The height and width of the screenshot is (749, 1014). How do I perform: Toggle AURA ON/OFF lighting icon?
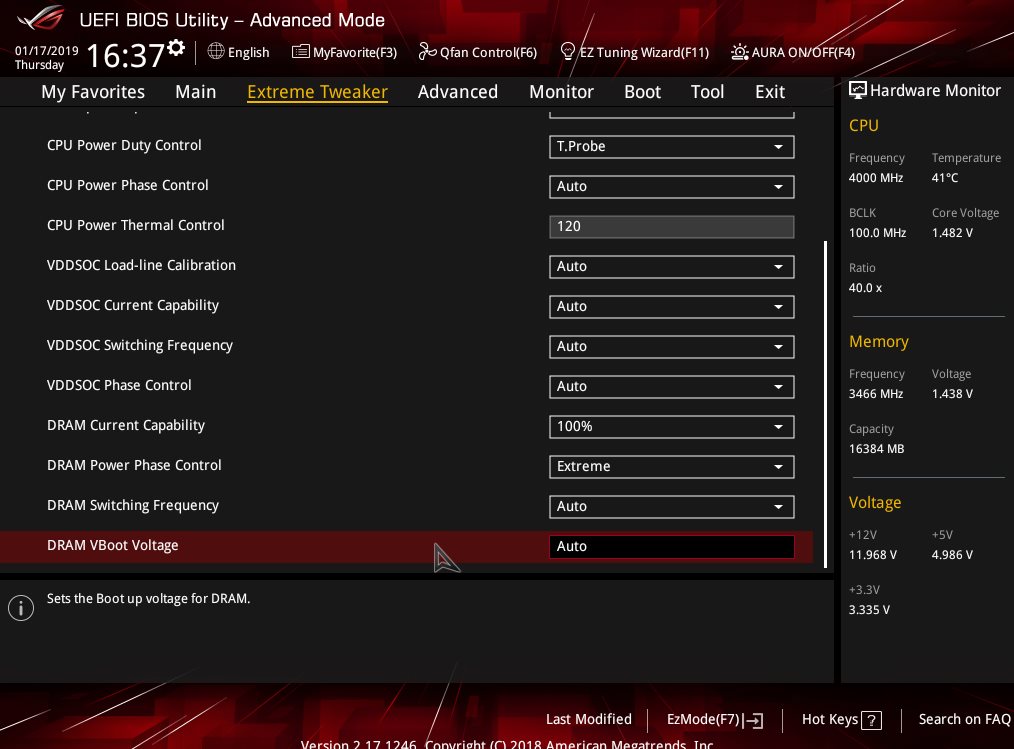click(740, 52)
